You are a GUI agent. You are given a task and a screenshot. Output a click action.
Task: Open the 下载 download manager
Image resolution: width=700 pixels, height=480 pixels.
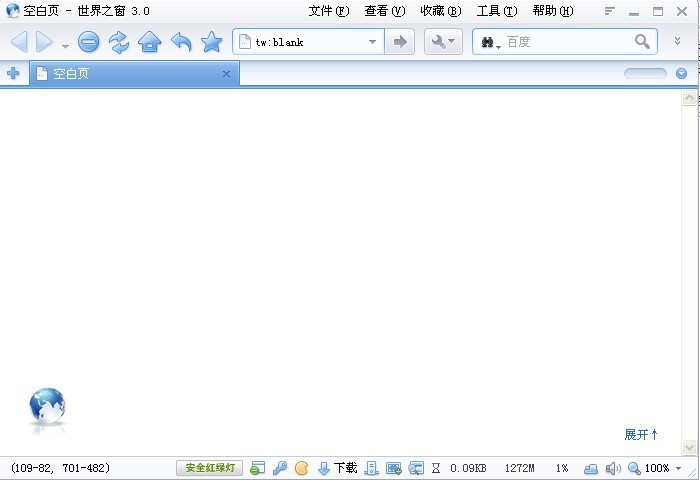[x=338, y=468]
